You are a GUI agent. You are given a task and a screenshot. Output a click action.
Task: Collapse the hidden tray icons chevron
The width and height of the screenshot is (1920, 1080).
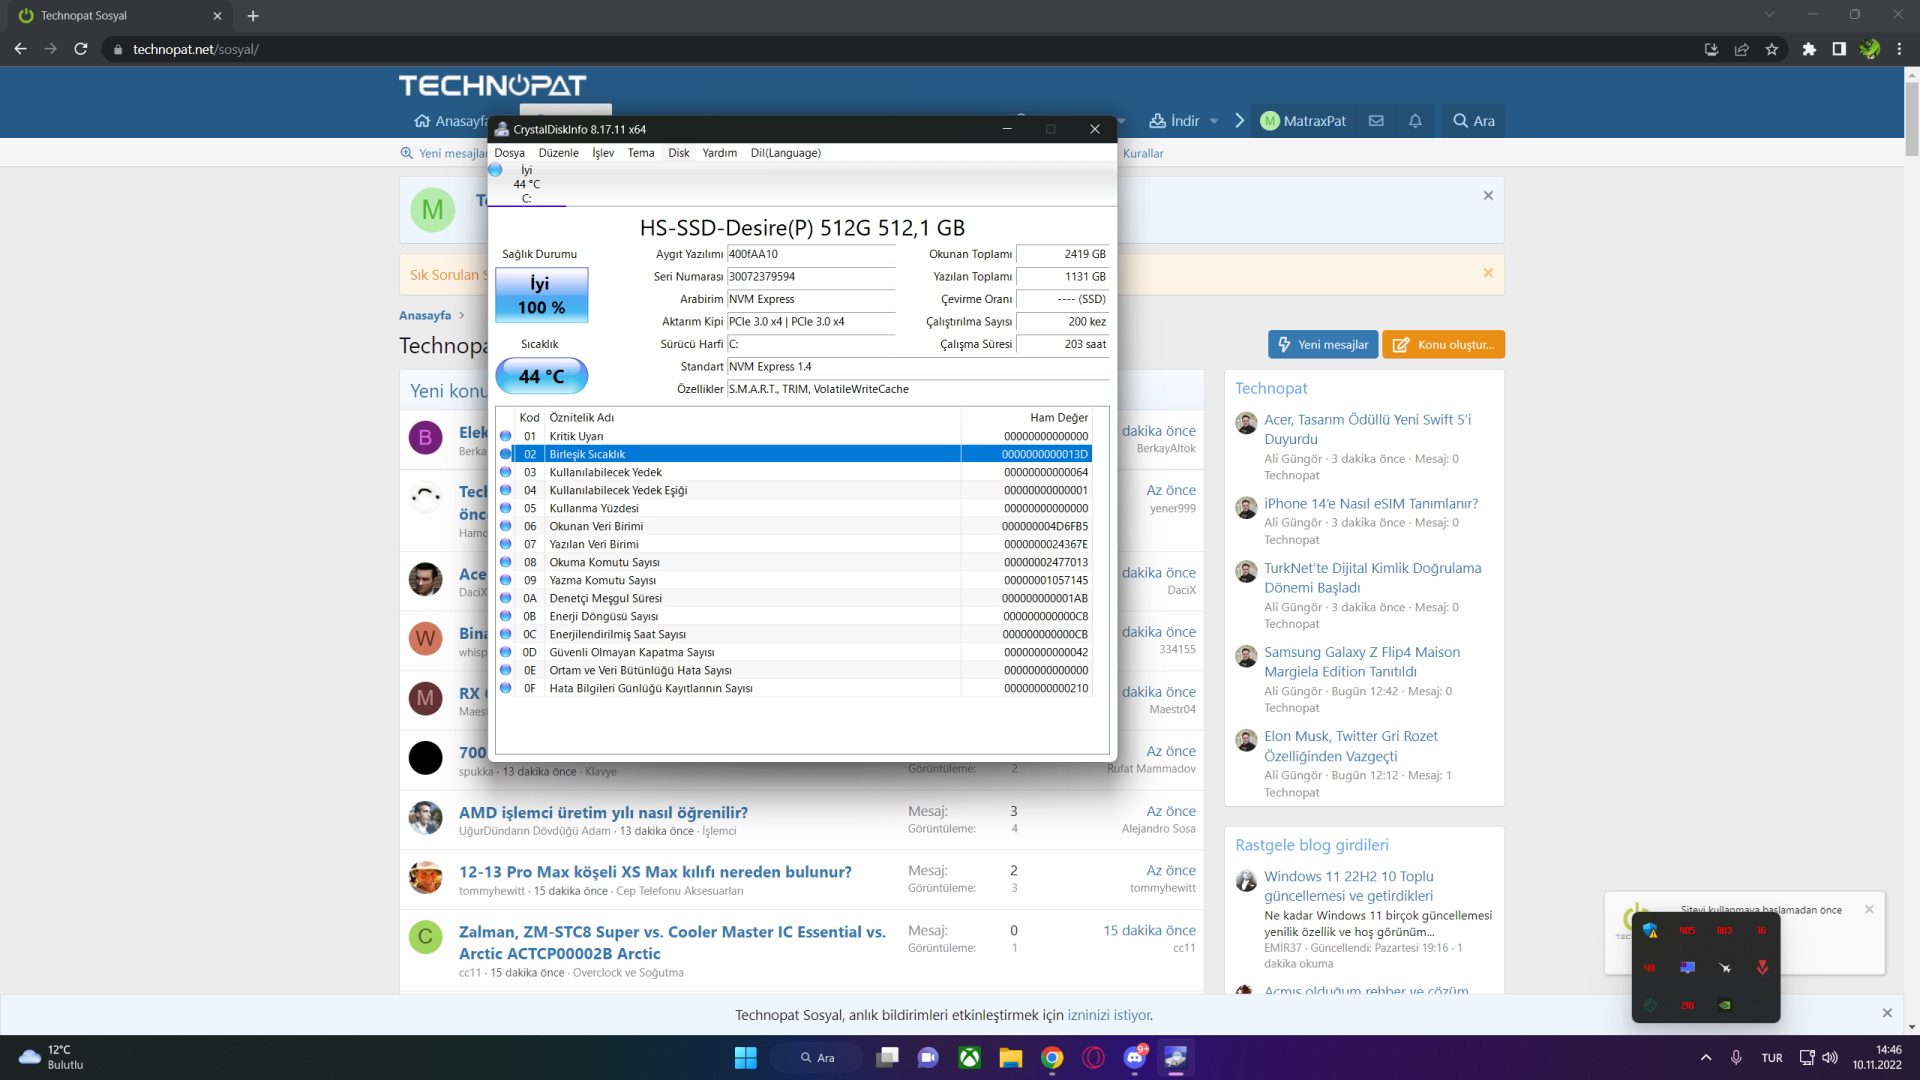coord(1706,1057)
